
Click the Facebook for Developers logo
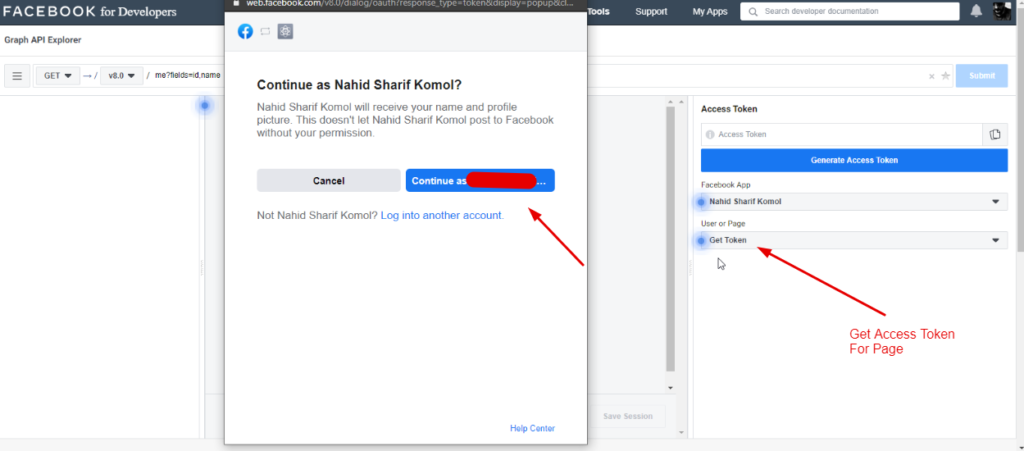coord(90,12)
